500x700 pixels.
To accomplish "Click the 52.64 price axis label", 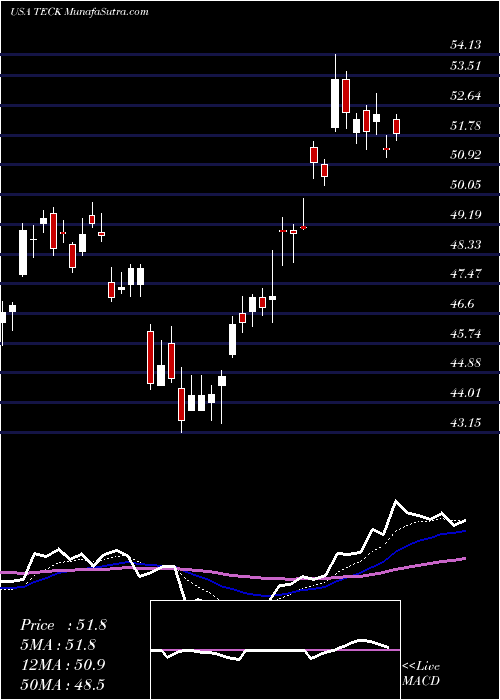I will click(466, 96).
